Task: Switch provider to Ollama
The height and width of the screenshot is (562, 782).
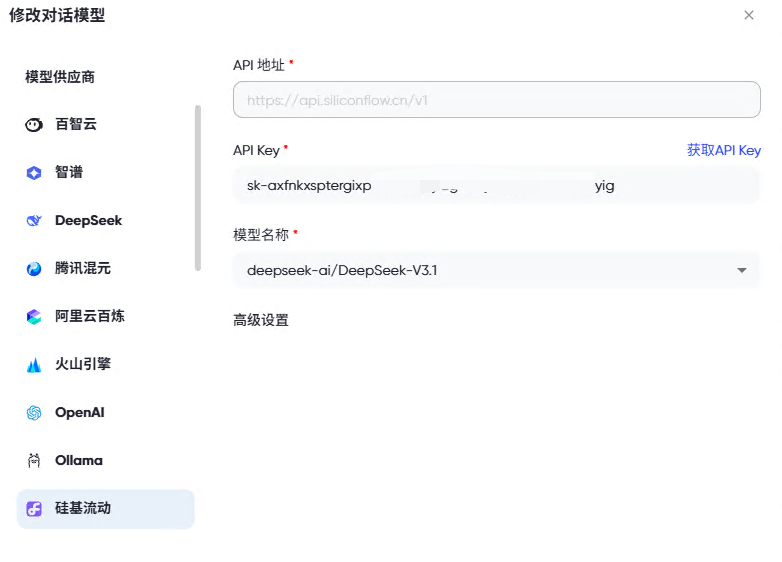Action: [x=106, y=460]
